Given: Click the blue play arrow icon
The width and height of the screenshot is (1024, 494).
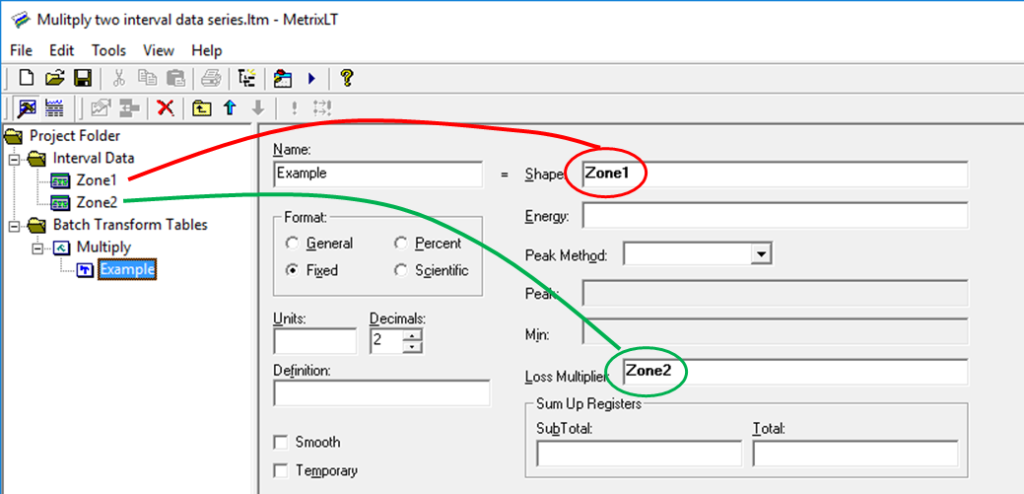Looking at the screenshot, I should 312,78.
